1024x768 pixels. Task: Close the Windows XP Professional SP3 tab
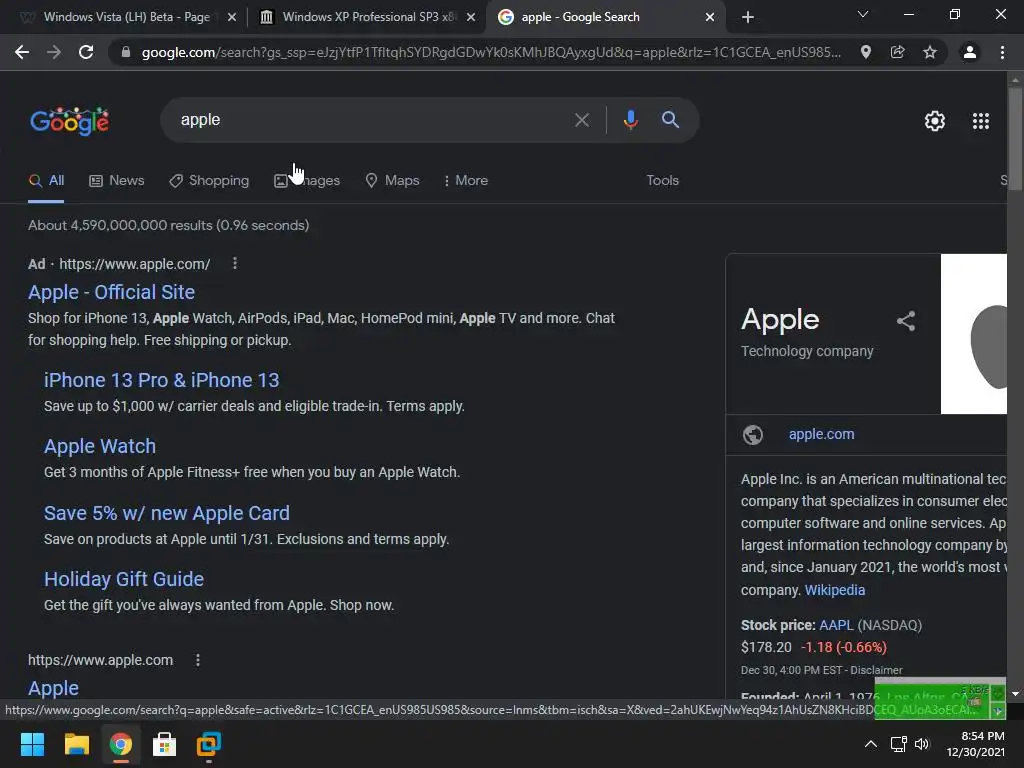click(471, 17)
